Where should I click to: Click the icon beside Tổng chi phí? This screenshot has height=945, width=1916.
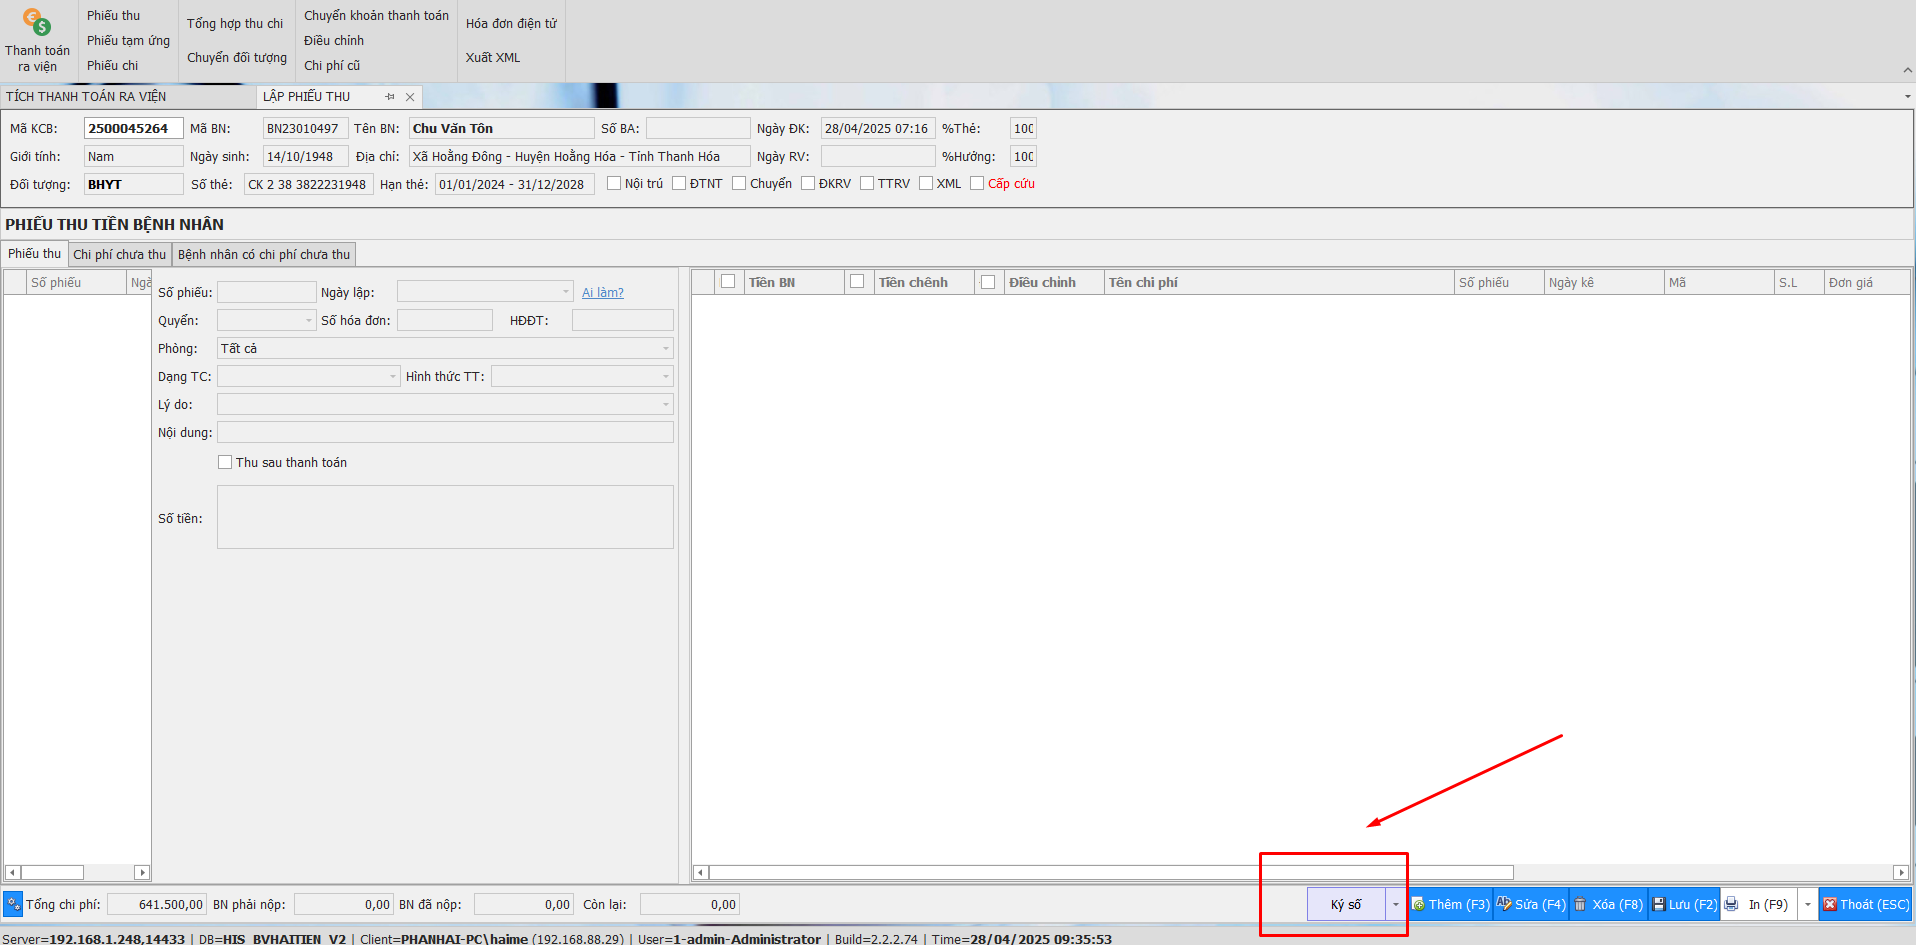coord(13,904)
